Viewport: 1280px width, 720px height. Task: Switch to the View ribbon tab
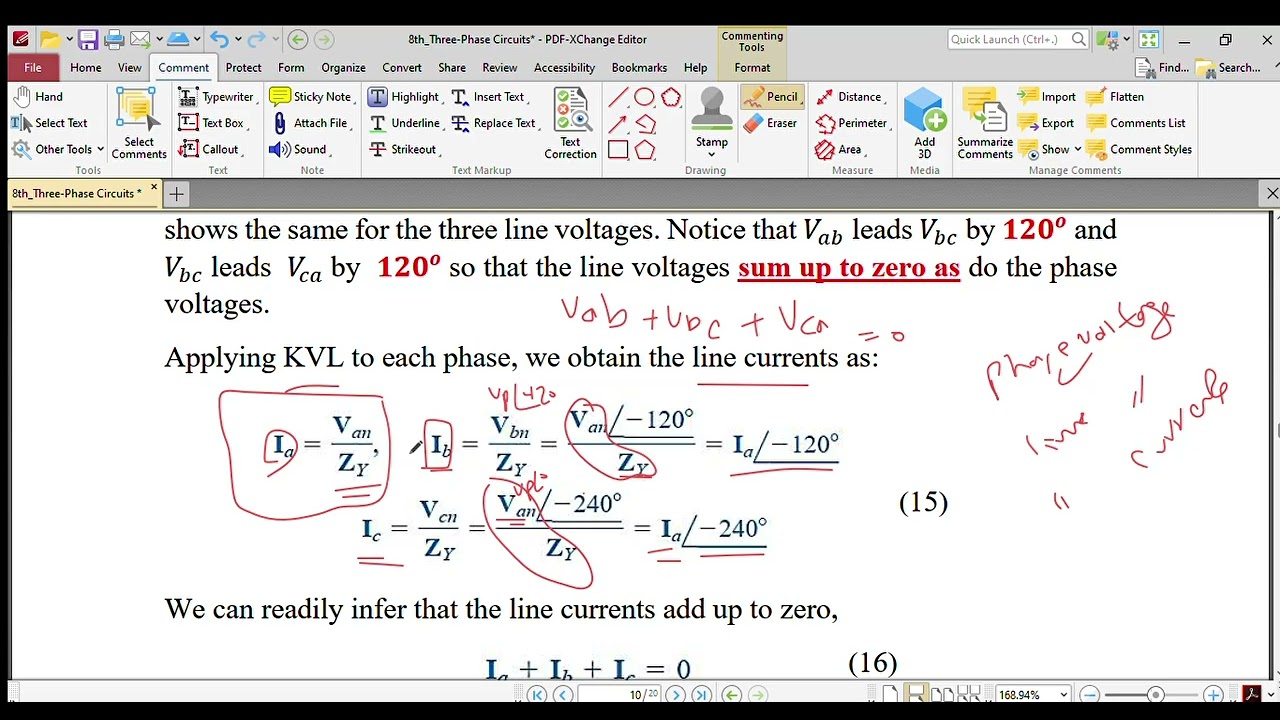point(129,67)
